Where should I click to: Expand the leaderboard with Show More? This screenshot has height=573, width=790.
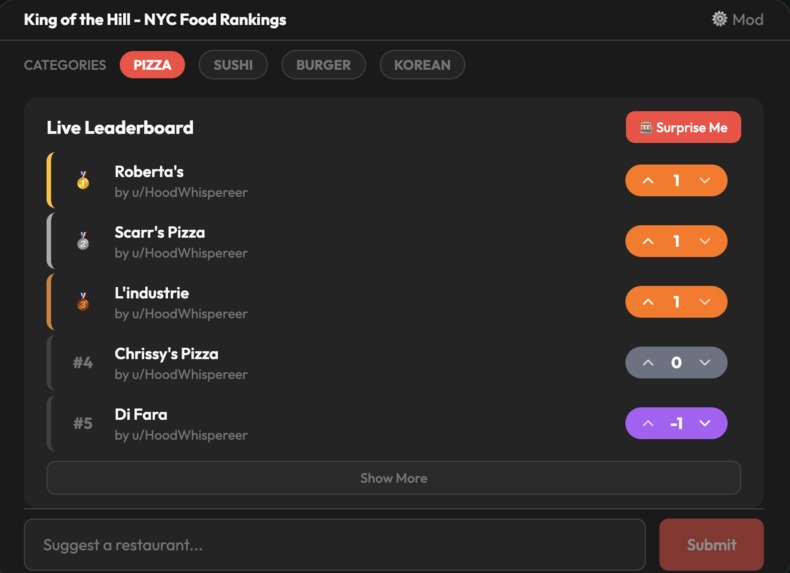tap(393, 478)
